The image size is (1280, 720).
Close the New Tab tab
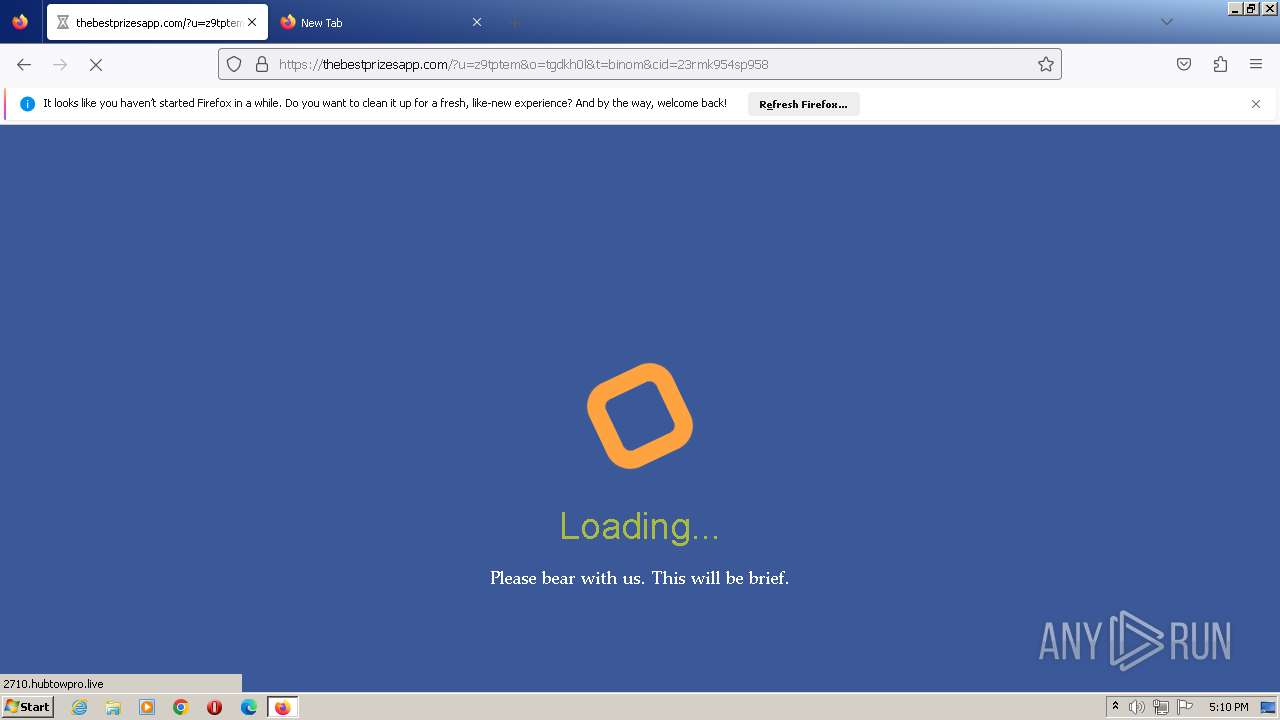click(477, 22)
